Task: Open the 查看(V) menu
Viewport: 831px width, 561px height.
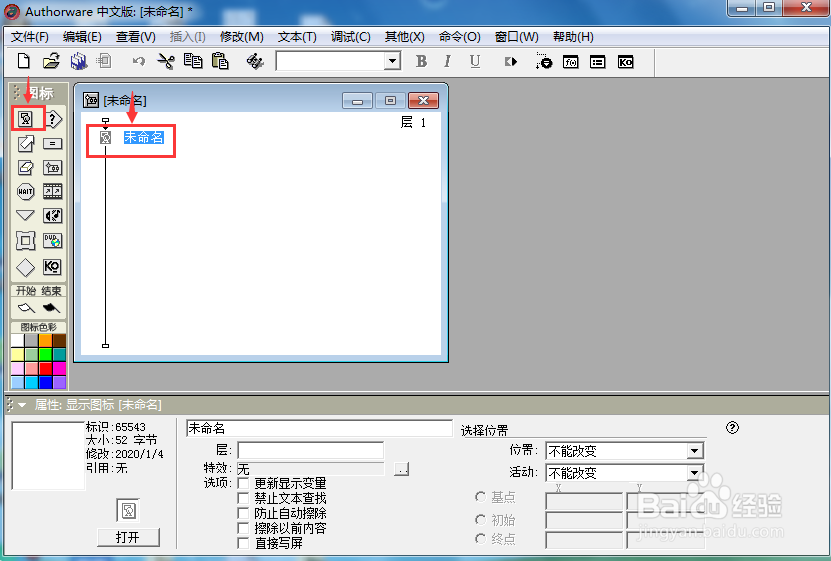Action: click(x=136, y=37)
